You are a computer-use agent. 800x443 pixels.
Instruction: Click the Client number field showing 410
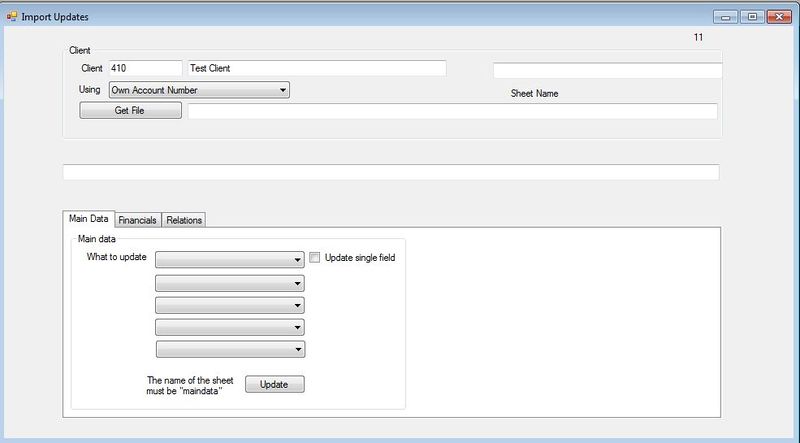click(x=145, y=68)
